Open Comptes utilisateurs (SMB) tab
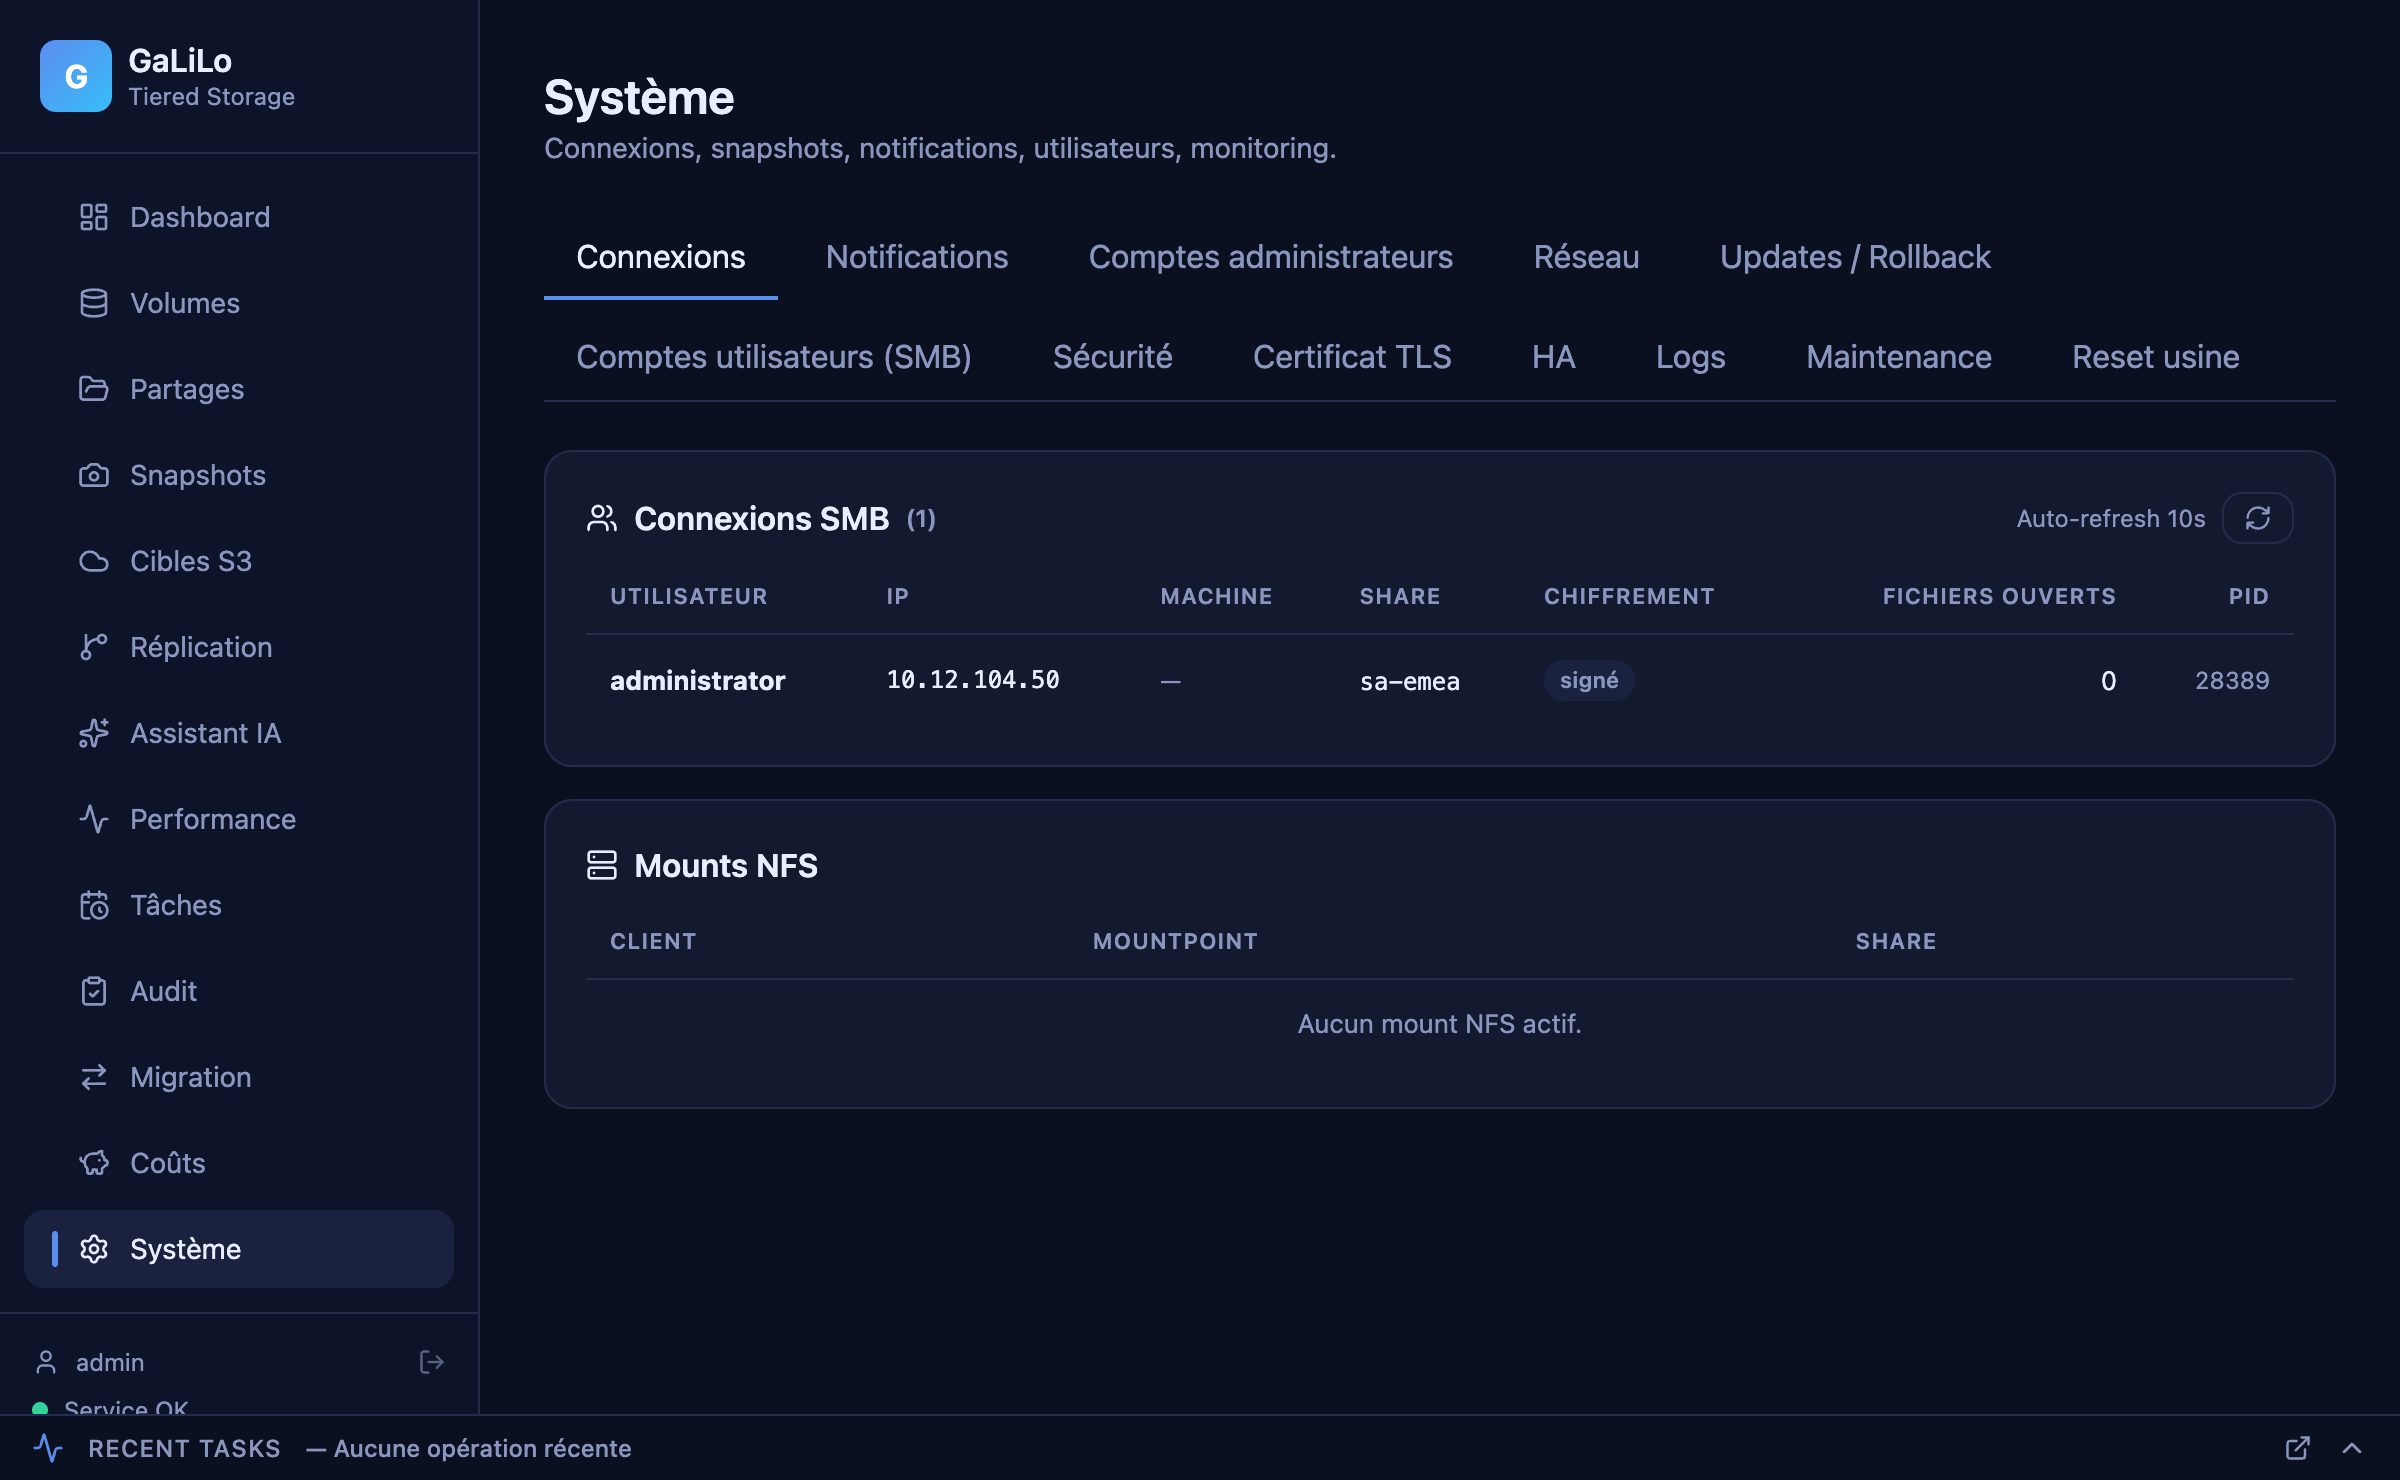The width and height of the screenshot is (2400, 1480). pyautogui.click(x=774, y=357)
